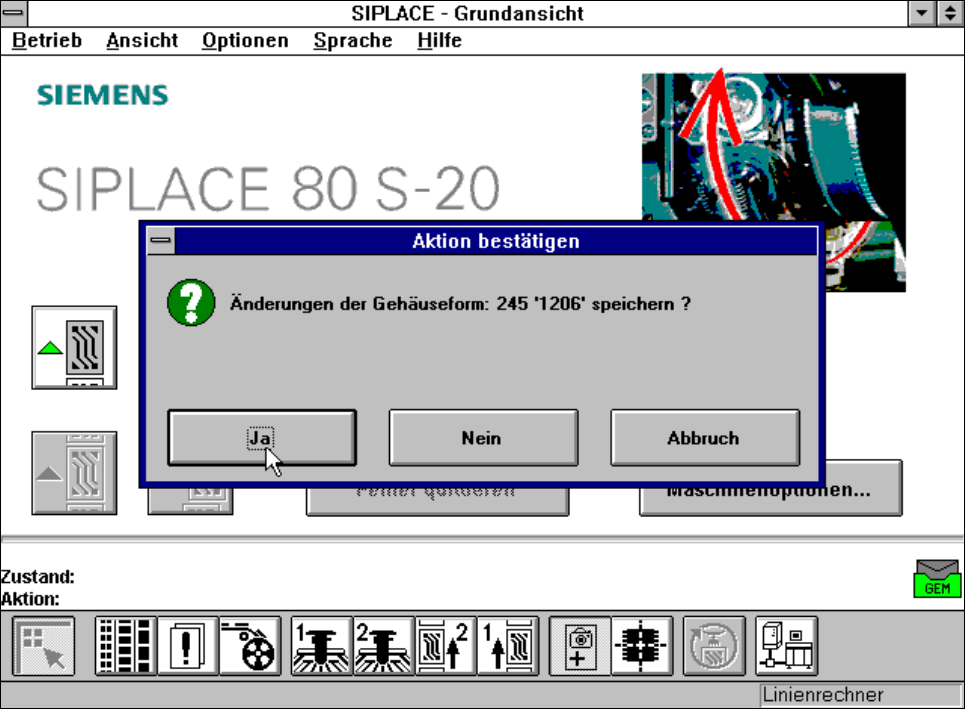Click the camera plus icon
Viewport: 965px width, 709px height.
pos(580,646)
